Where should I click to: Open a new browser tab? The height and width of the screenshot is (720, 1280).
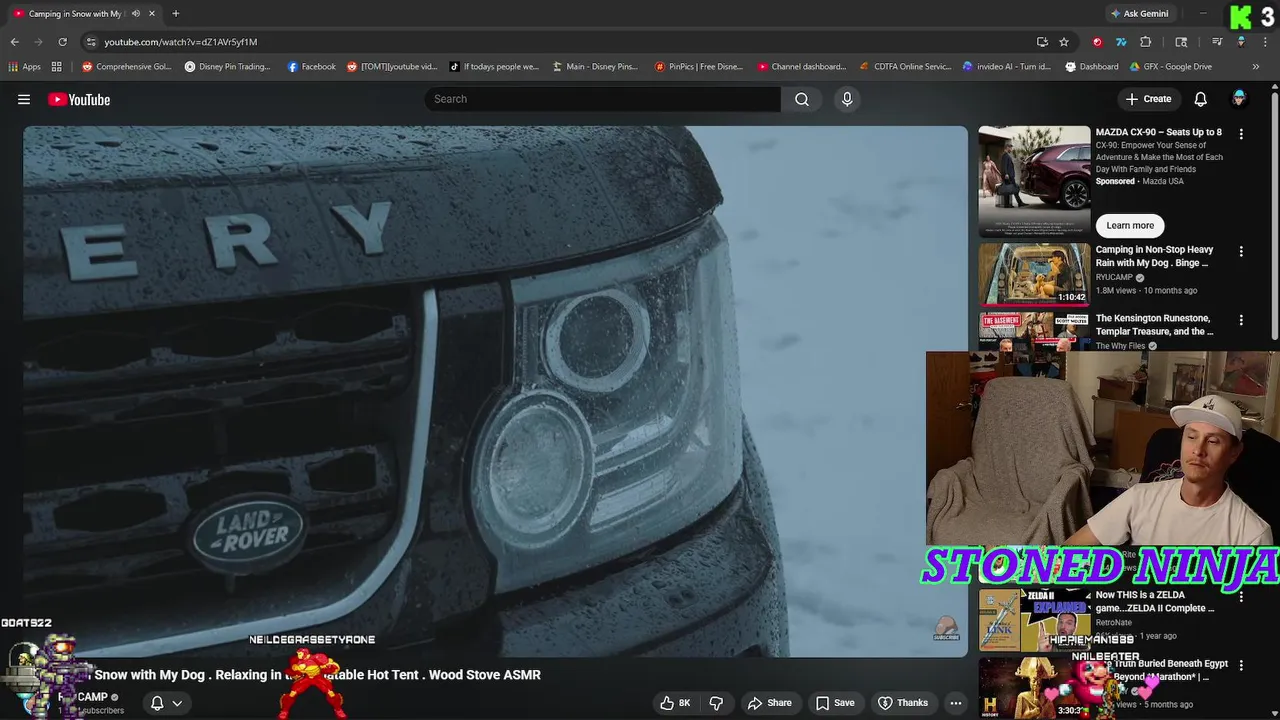[176, 14]
